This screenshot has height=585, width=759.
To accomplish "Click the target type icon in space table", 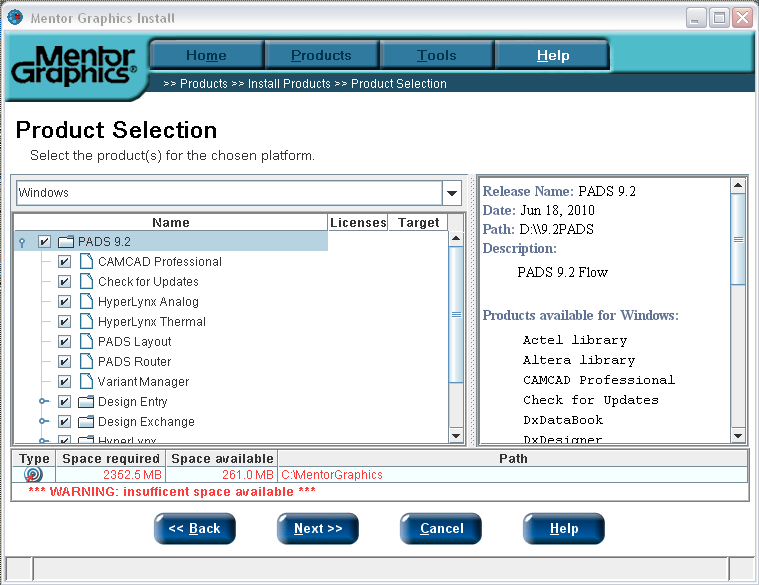I will click(x=33, y=475).
